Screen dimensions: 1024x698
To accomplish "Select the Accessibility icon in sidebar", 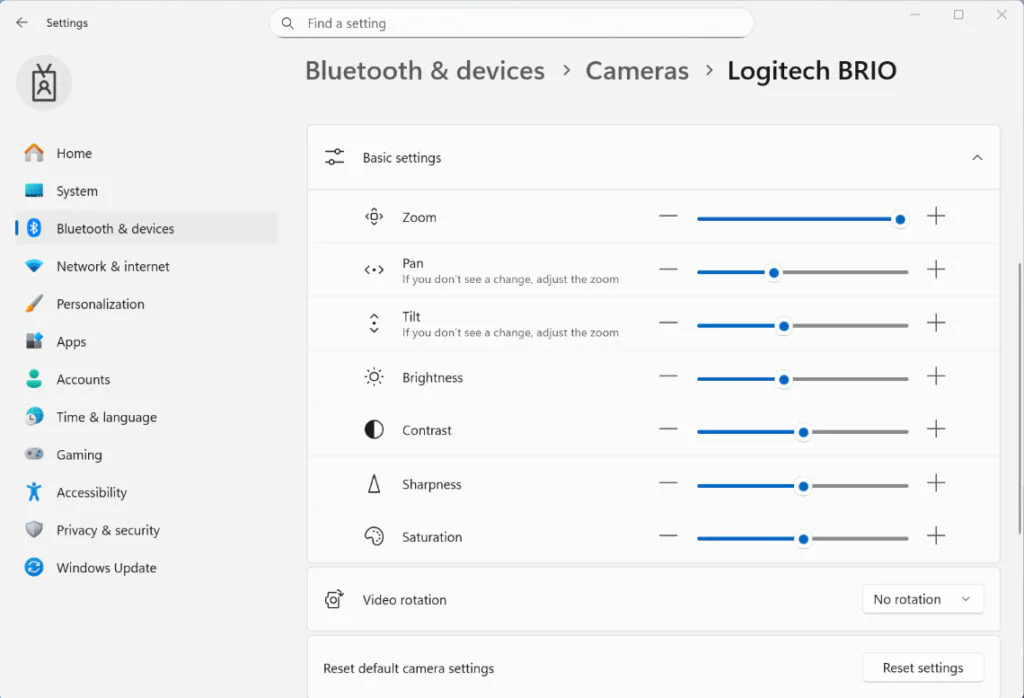I will 34,492.
